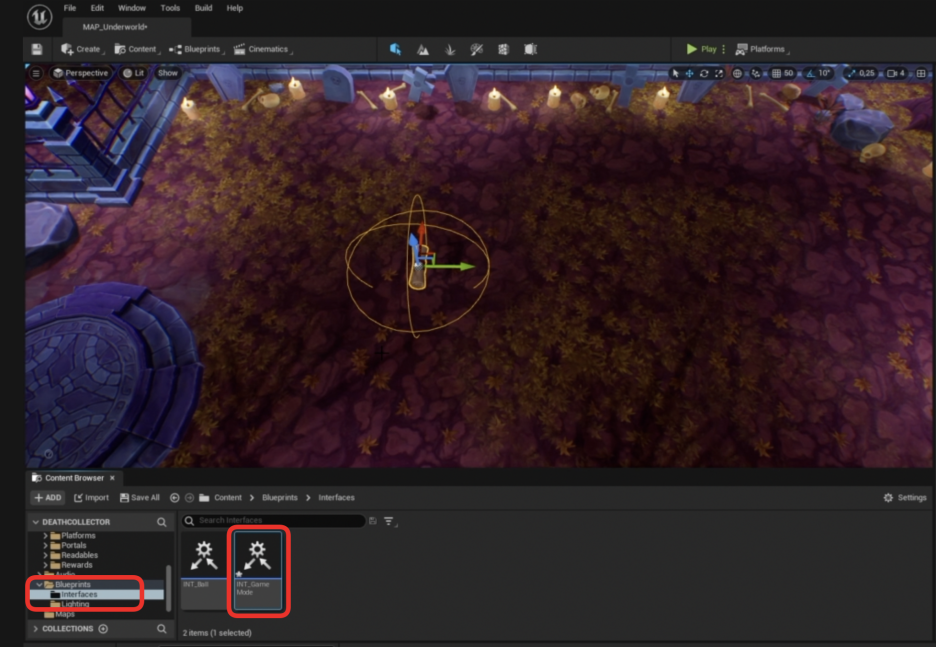Search the DEATHCOLLECTOR folder tree magnifier icon
936x647 pixels.
coord(161,522)
